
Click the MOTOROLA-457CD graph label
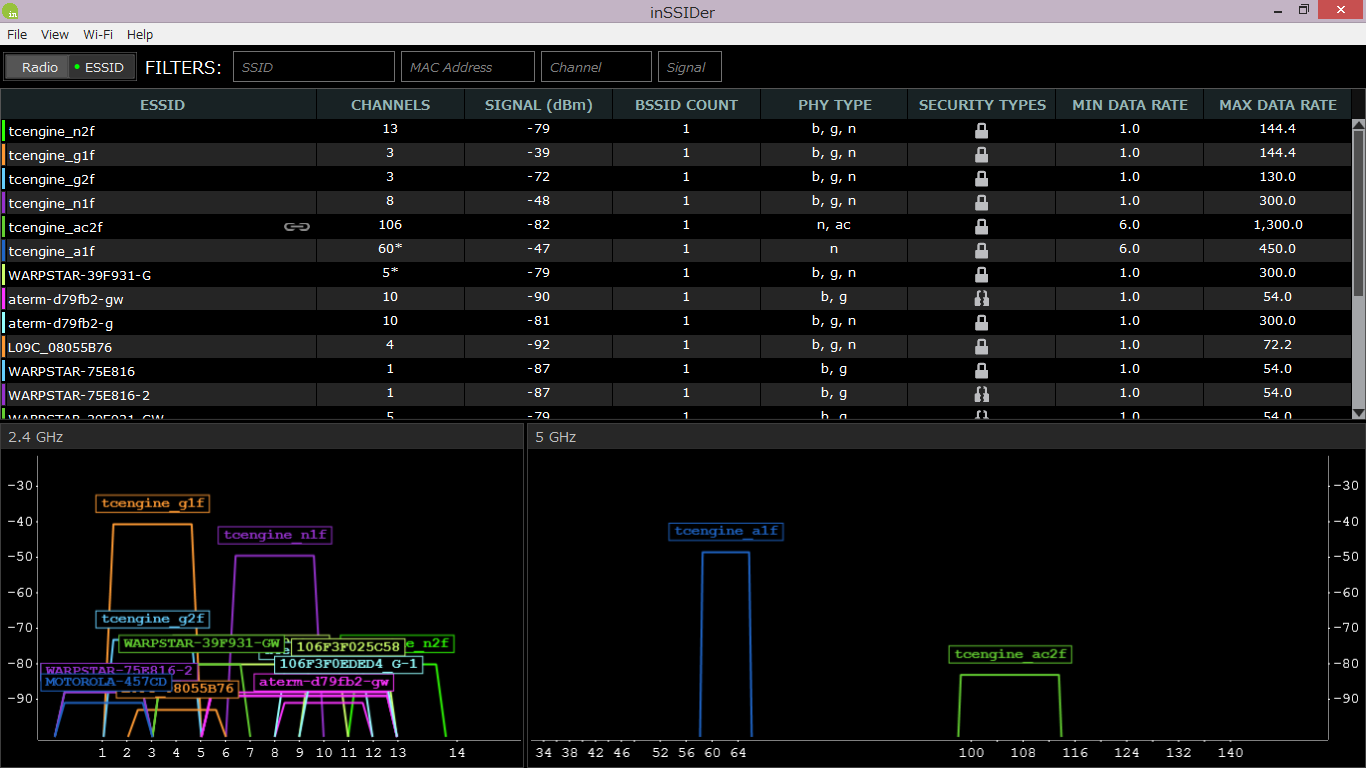click(x=106, y=682)
